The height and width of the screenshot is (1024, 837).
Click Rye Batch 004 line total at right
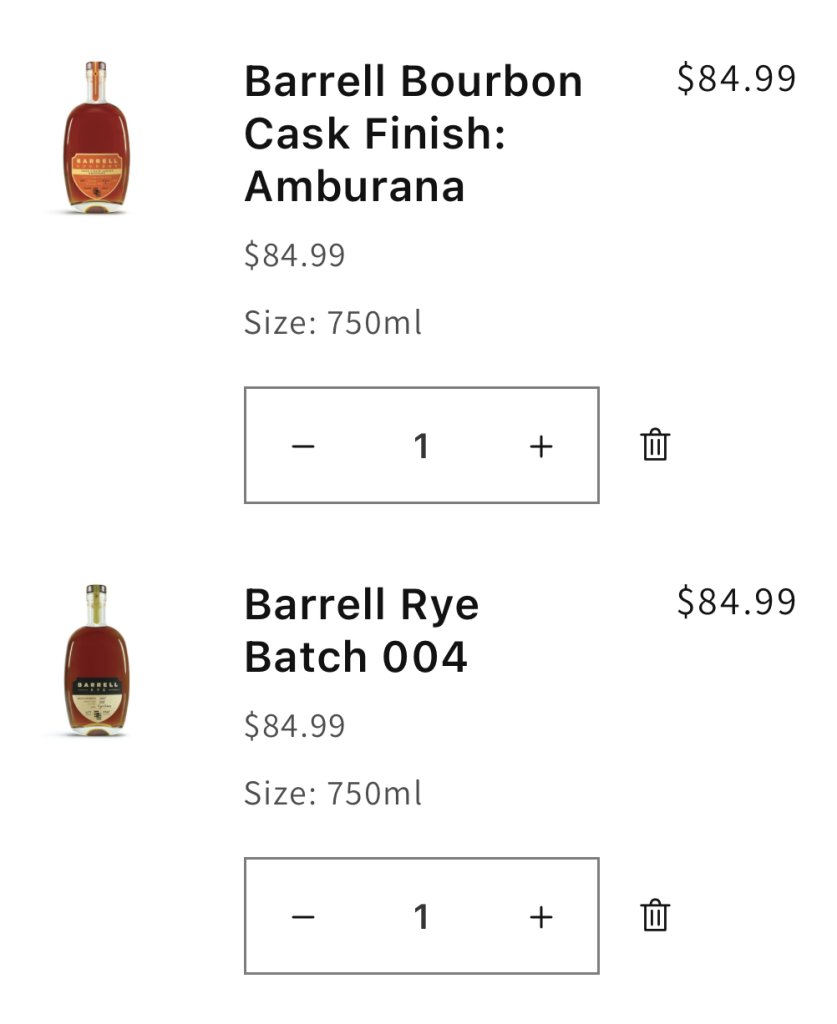click(736, 601)
